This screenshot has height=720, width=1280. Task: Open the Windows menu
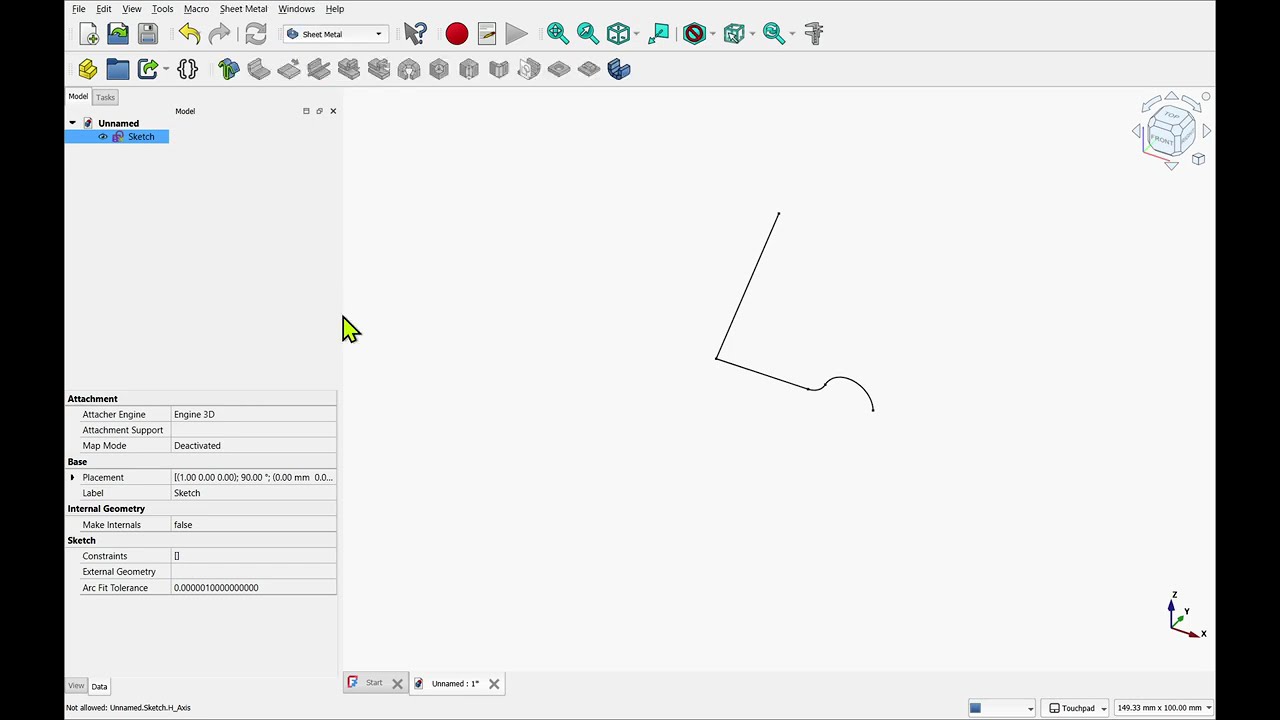click(296, 9)
